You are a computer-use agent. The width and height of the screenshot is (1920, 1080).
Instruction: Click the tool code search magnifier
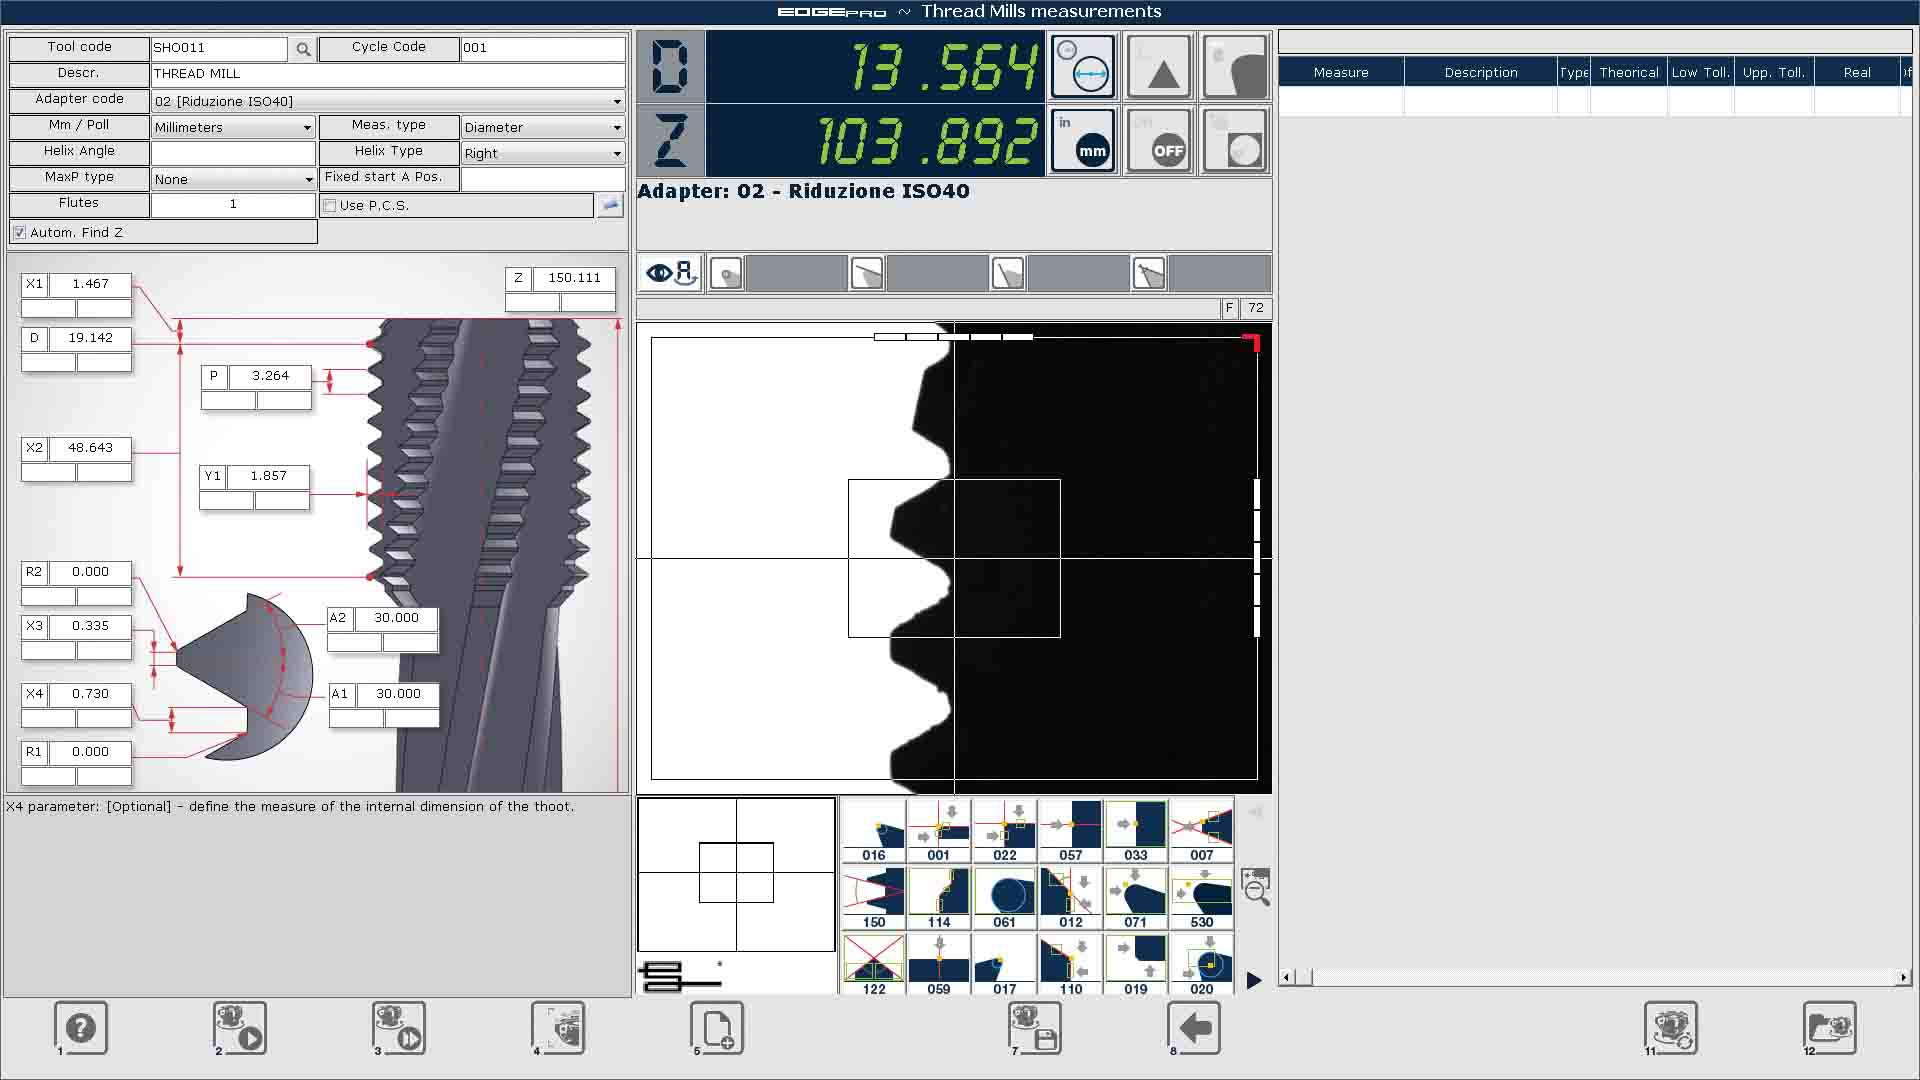point(303,48)
